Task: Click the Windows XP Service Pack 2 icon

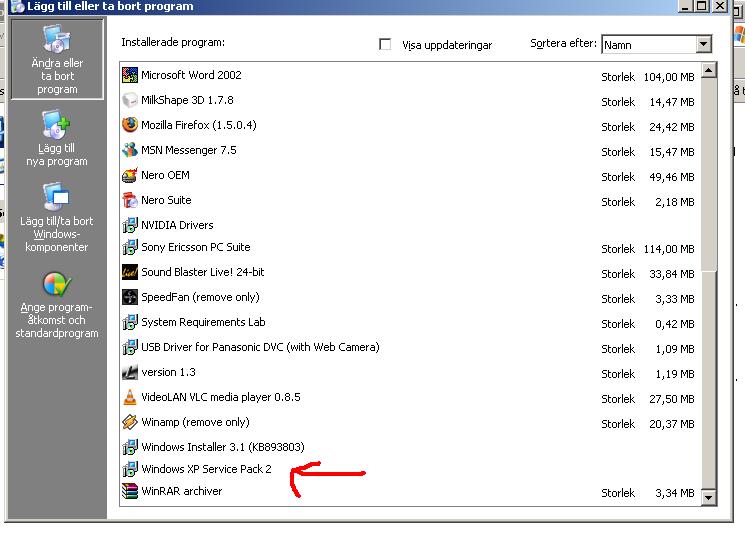Action: (x=130, y=469)
